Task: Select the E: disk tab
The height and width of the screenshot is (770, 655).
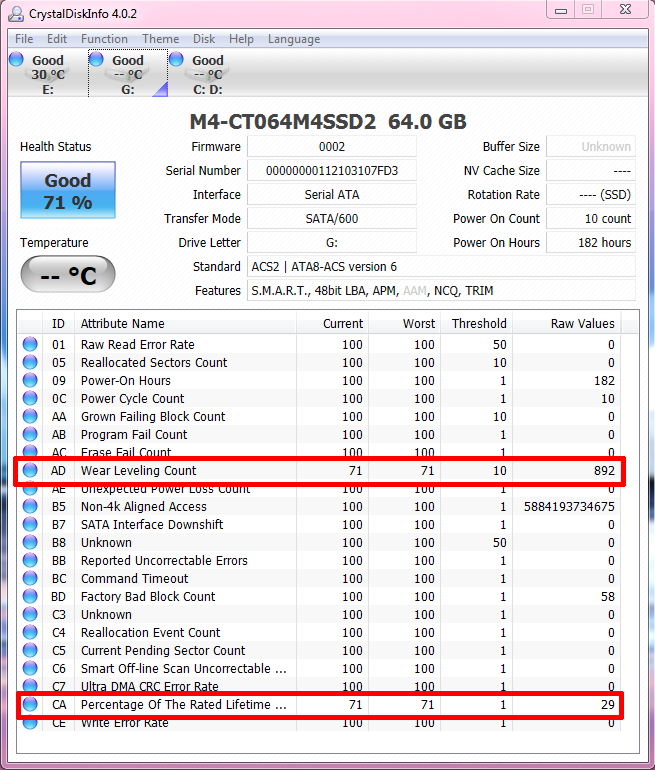Action: point(48,74)
